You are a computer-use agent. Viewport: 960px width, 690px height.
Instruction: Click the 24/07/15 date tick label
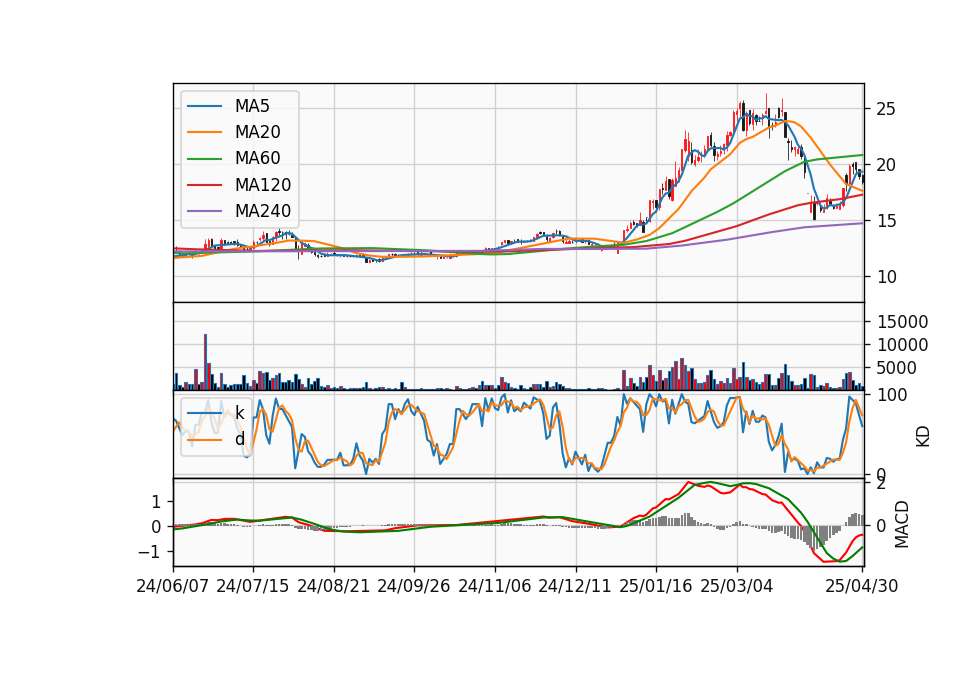click(252, 586)
